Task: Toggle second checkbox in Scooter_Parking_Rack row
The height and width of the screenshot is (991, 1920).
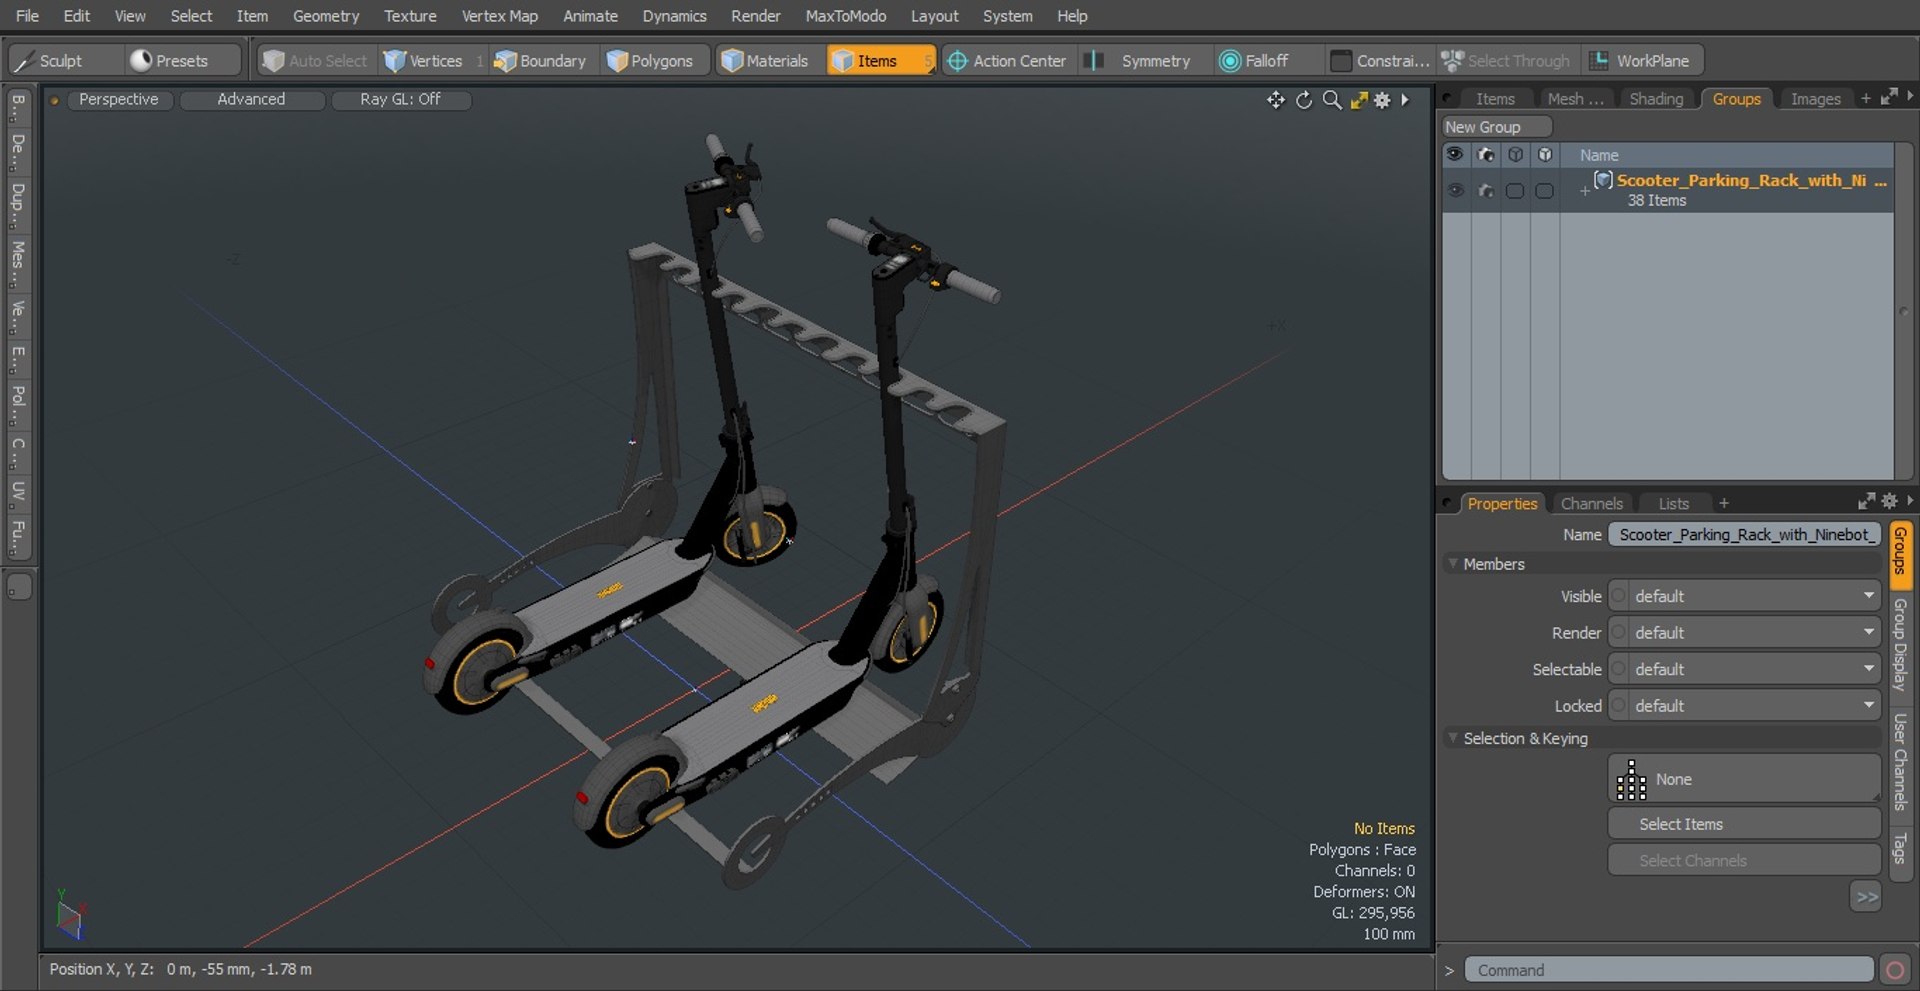Action: (x=1545, y=190)
